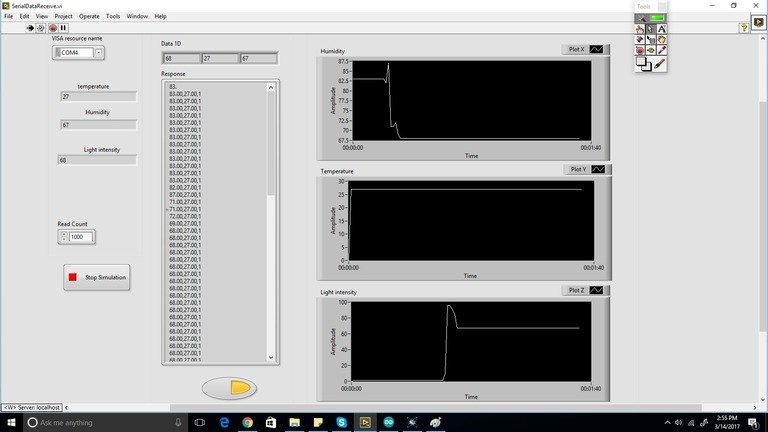Select the Object Shortcut Menu tool
Viewport: 768px width, 432px height.
pos(650,40)
